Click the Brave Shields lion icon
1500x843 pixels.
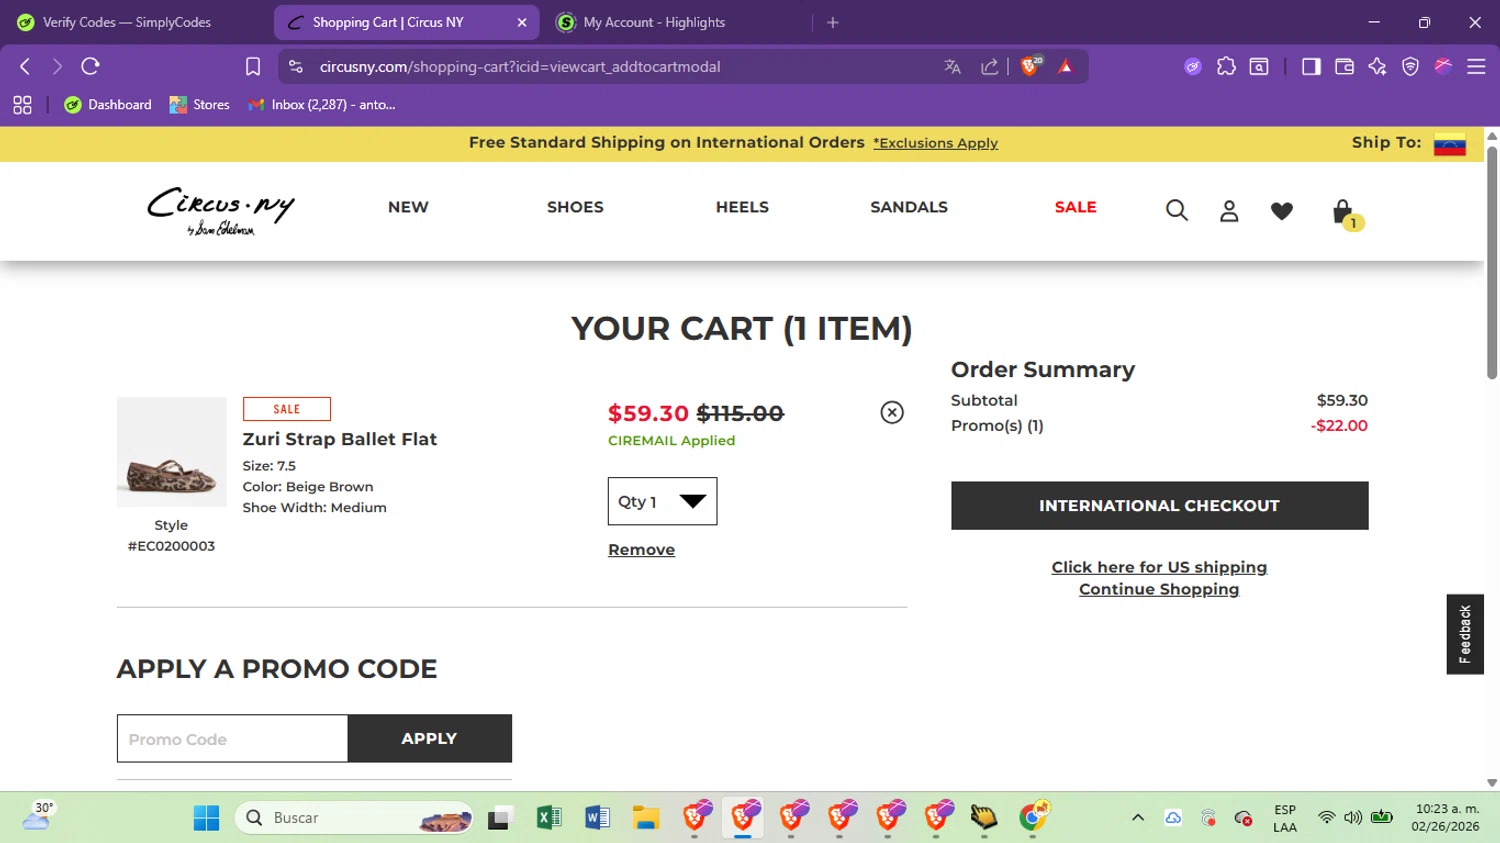coord(1030,66)
